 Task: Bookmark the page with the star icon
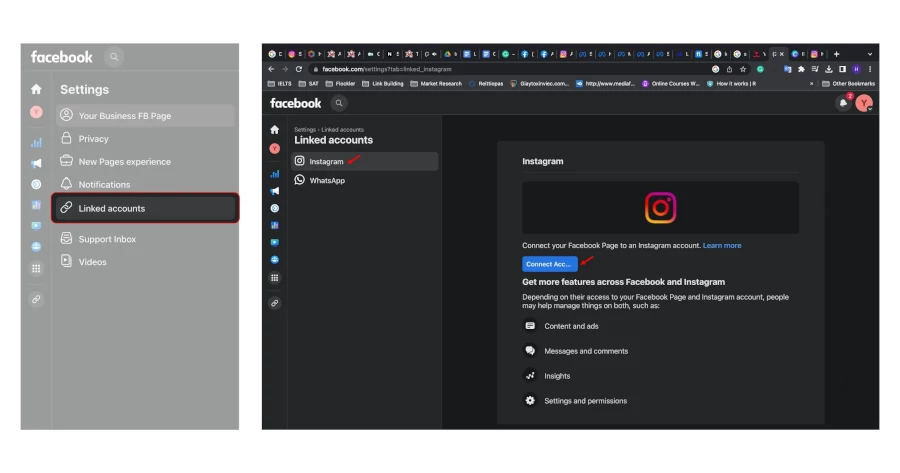pyautogui.click(x=743, y=69)
